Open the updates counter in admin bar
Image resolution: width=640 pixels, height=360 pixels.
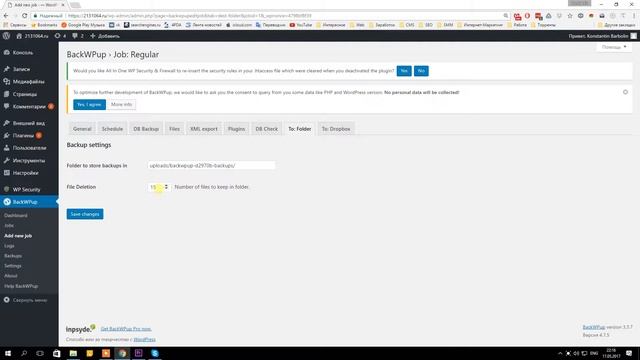(x=60, y=36)
